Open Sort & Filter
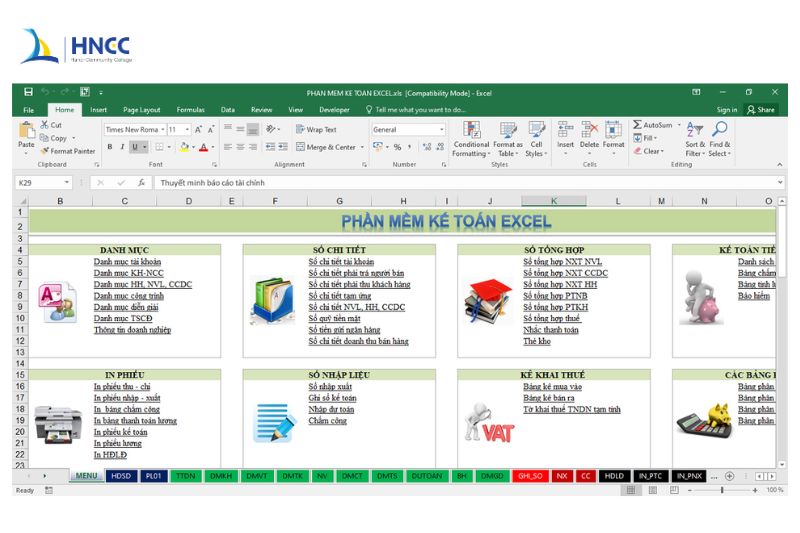The image size is (800, 533). (695, 139)
